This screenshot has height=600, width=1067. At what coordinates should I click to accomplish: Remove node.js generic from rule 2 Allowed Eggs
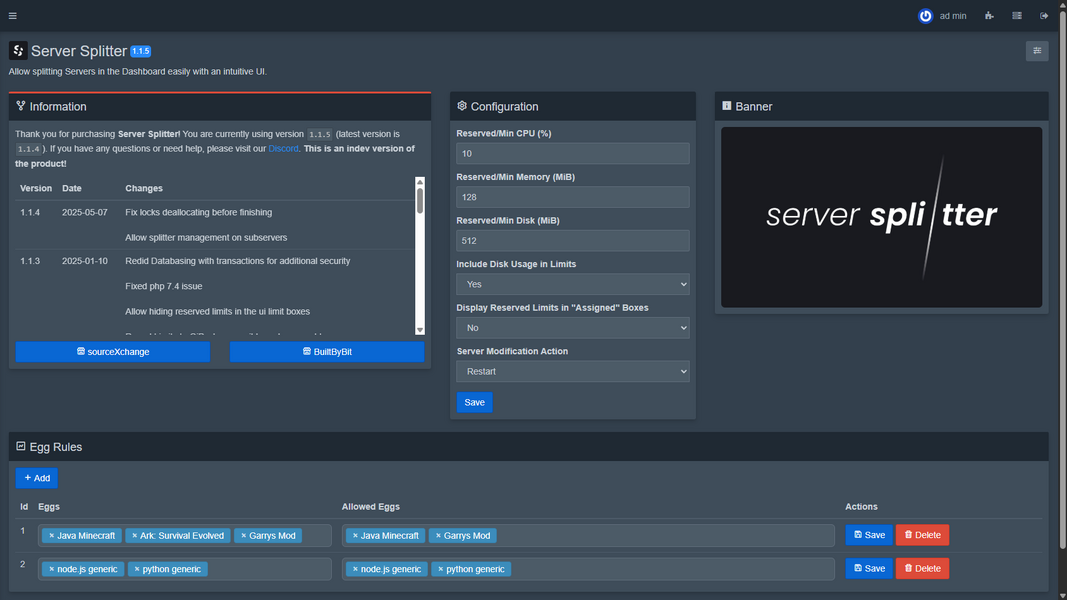click(x=355, y=569)
